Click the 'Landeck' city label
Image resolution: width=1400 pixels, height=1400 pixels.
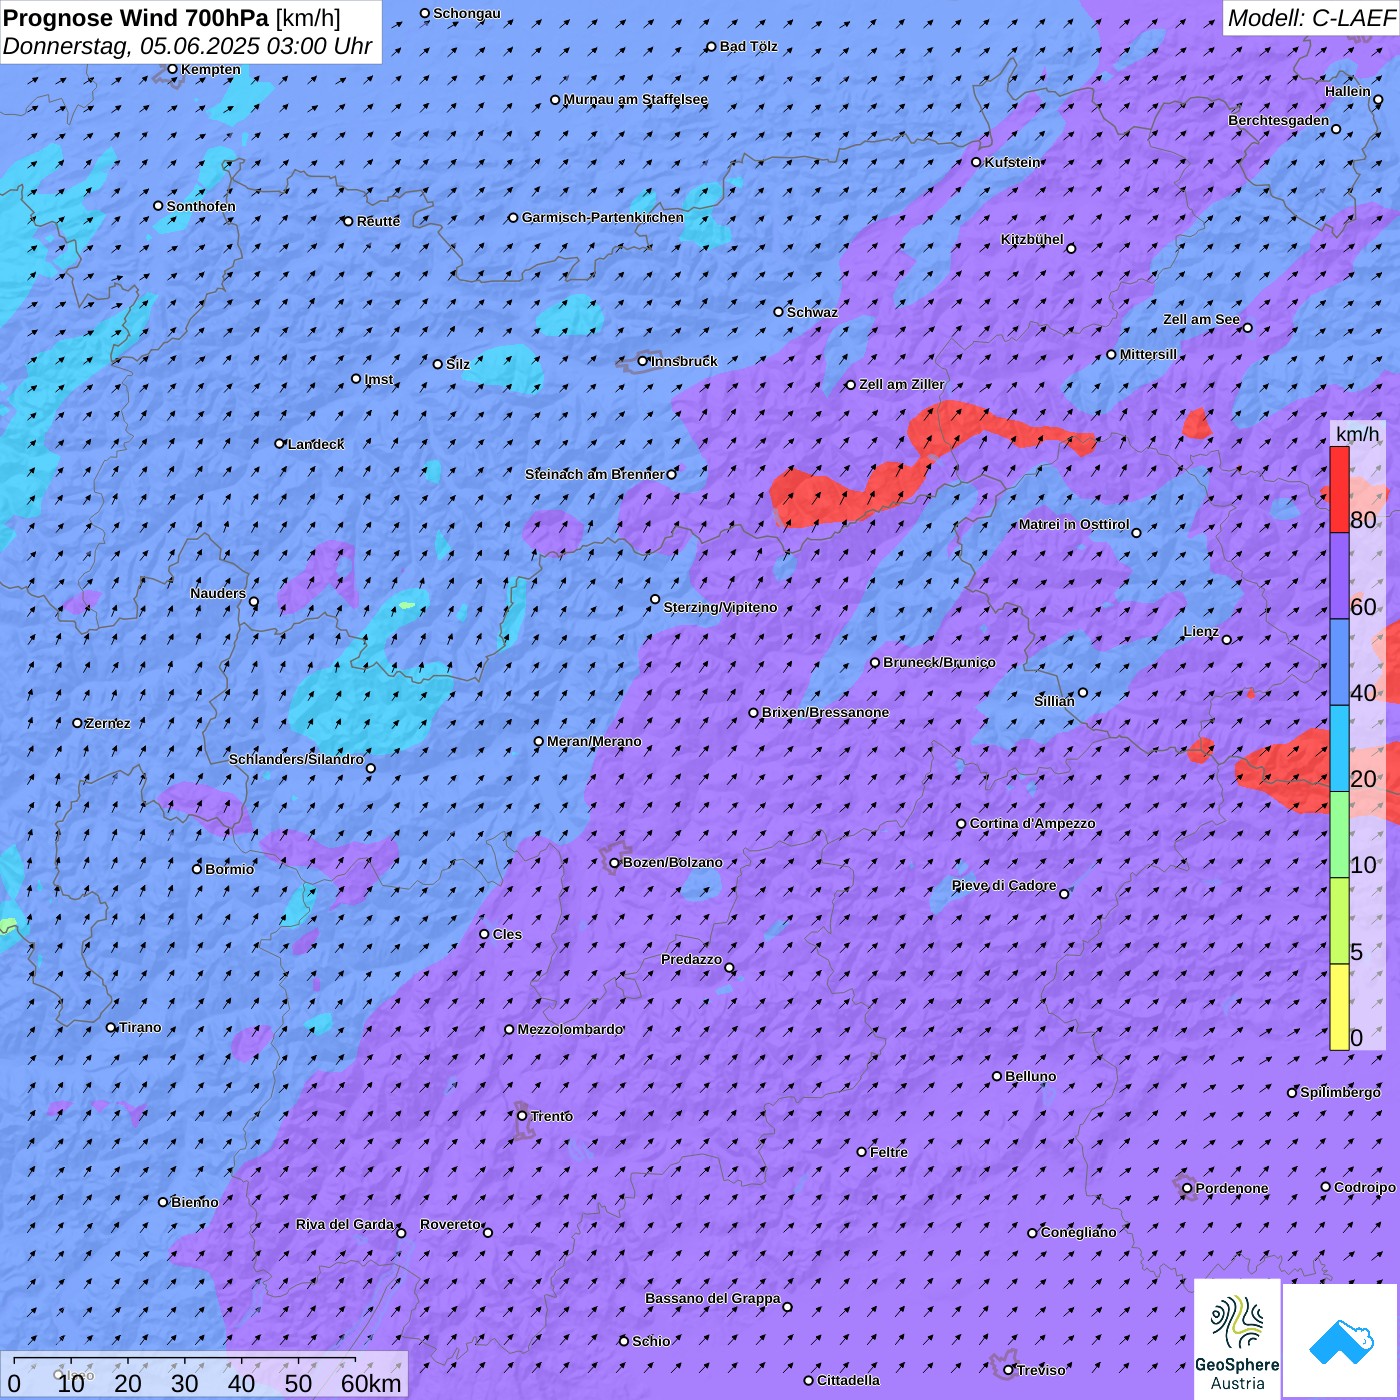click(x=316, y=444)
